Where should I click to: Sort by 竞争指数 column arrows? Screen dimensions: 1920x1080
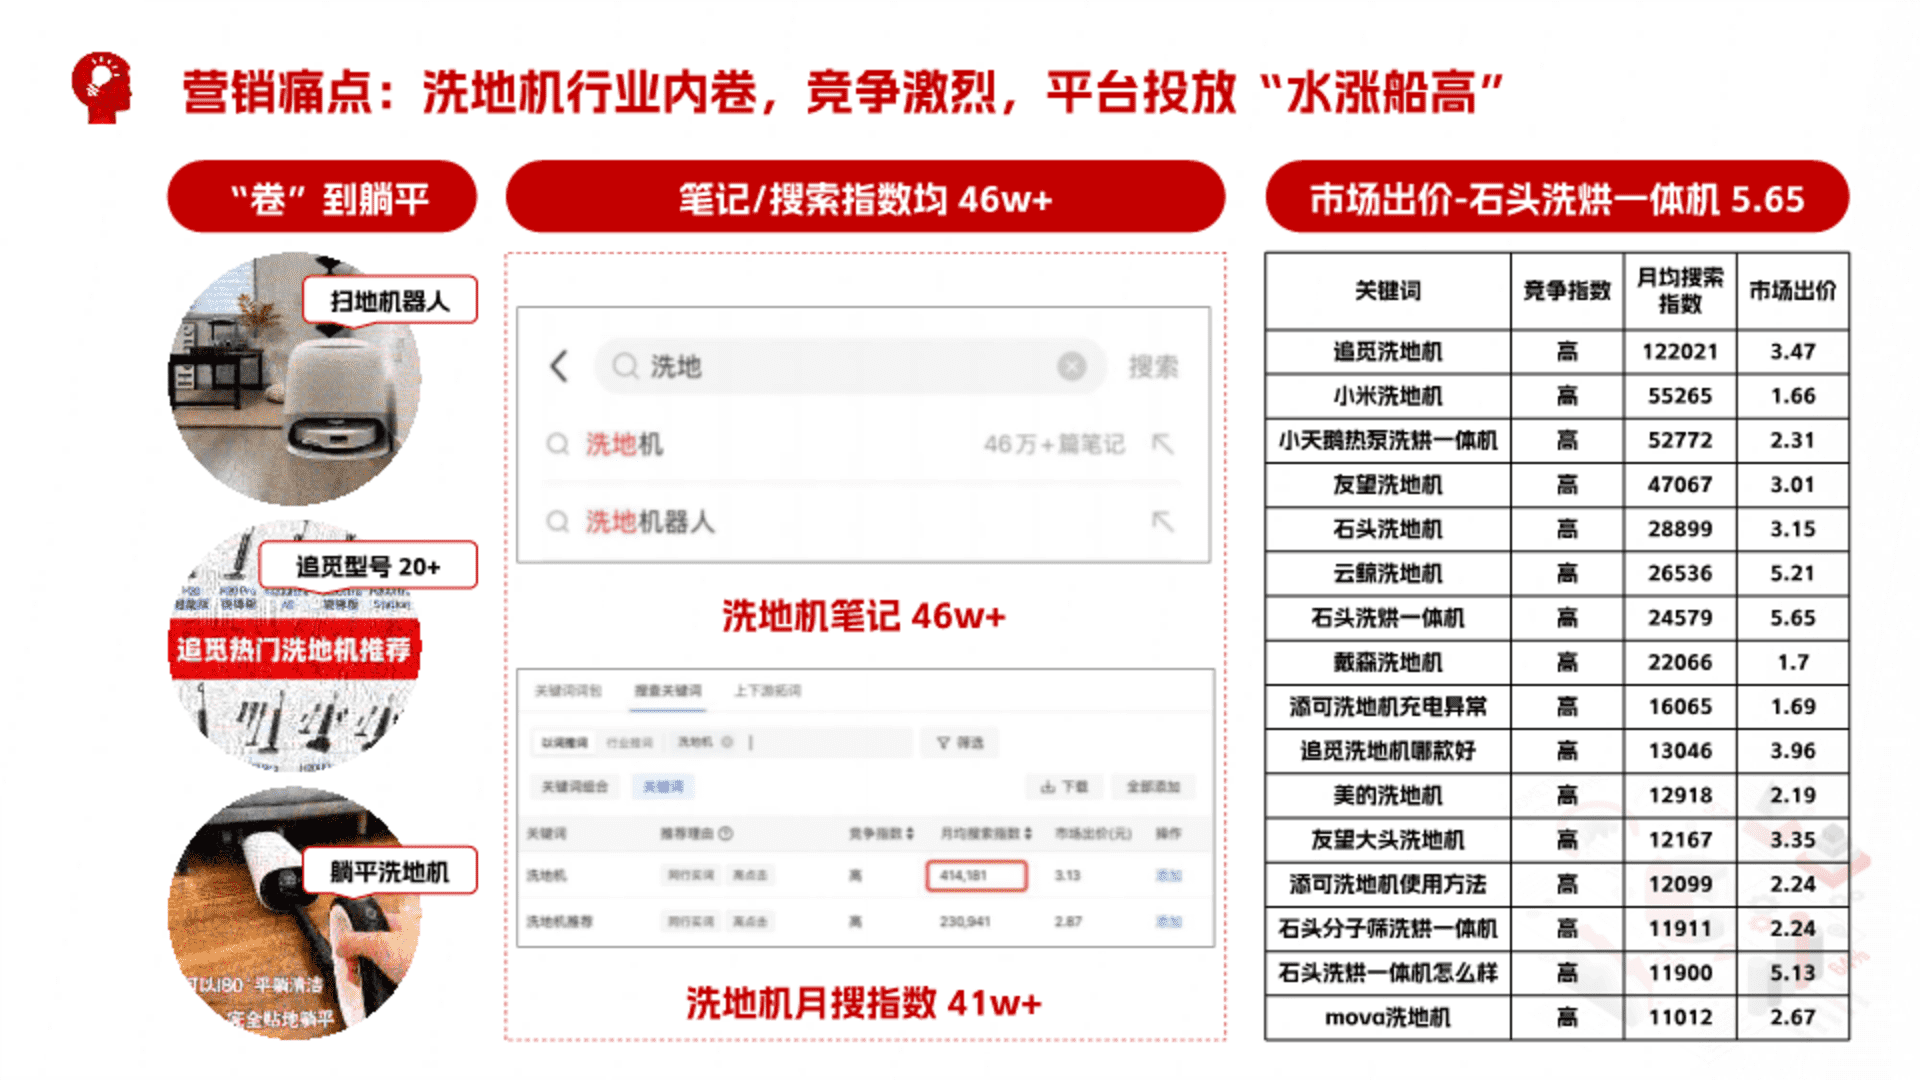[x=910, y=833]
